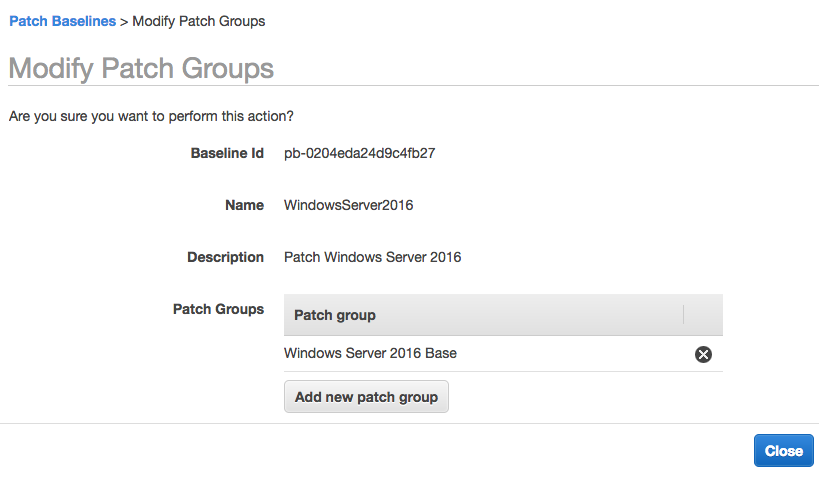Viewport: 826px width, 479px height.
Task: Click the Name field label
Action: [x=244, y=206]
